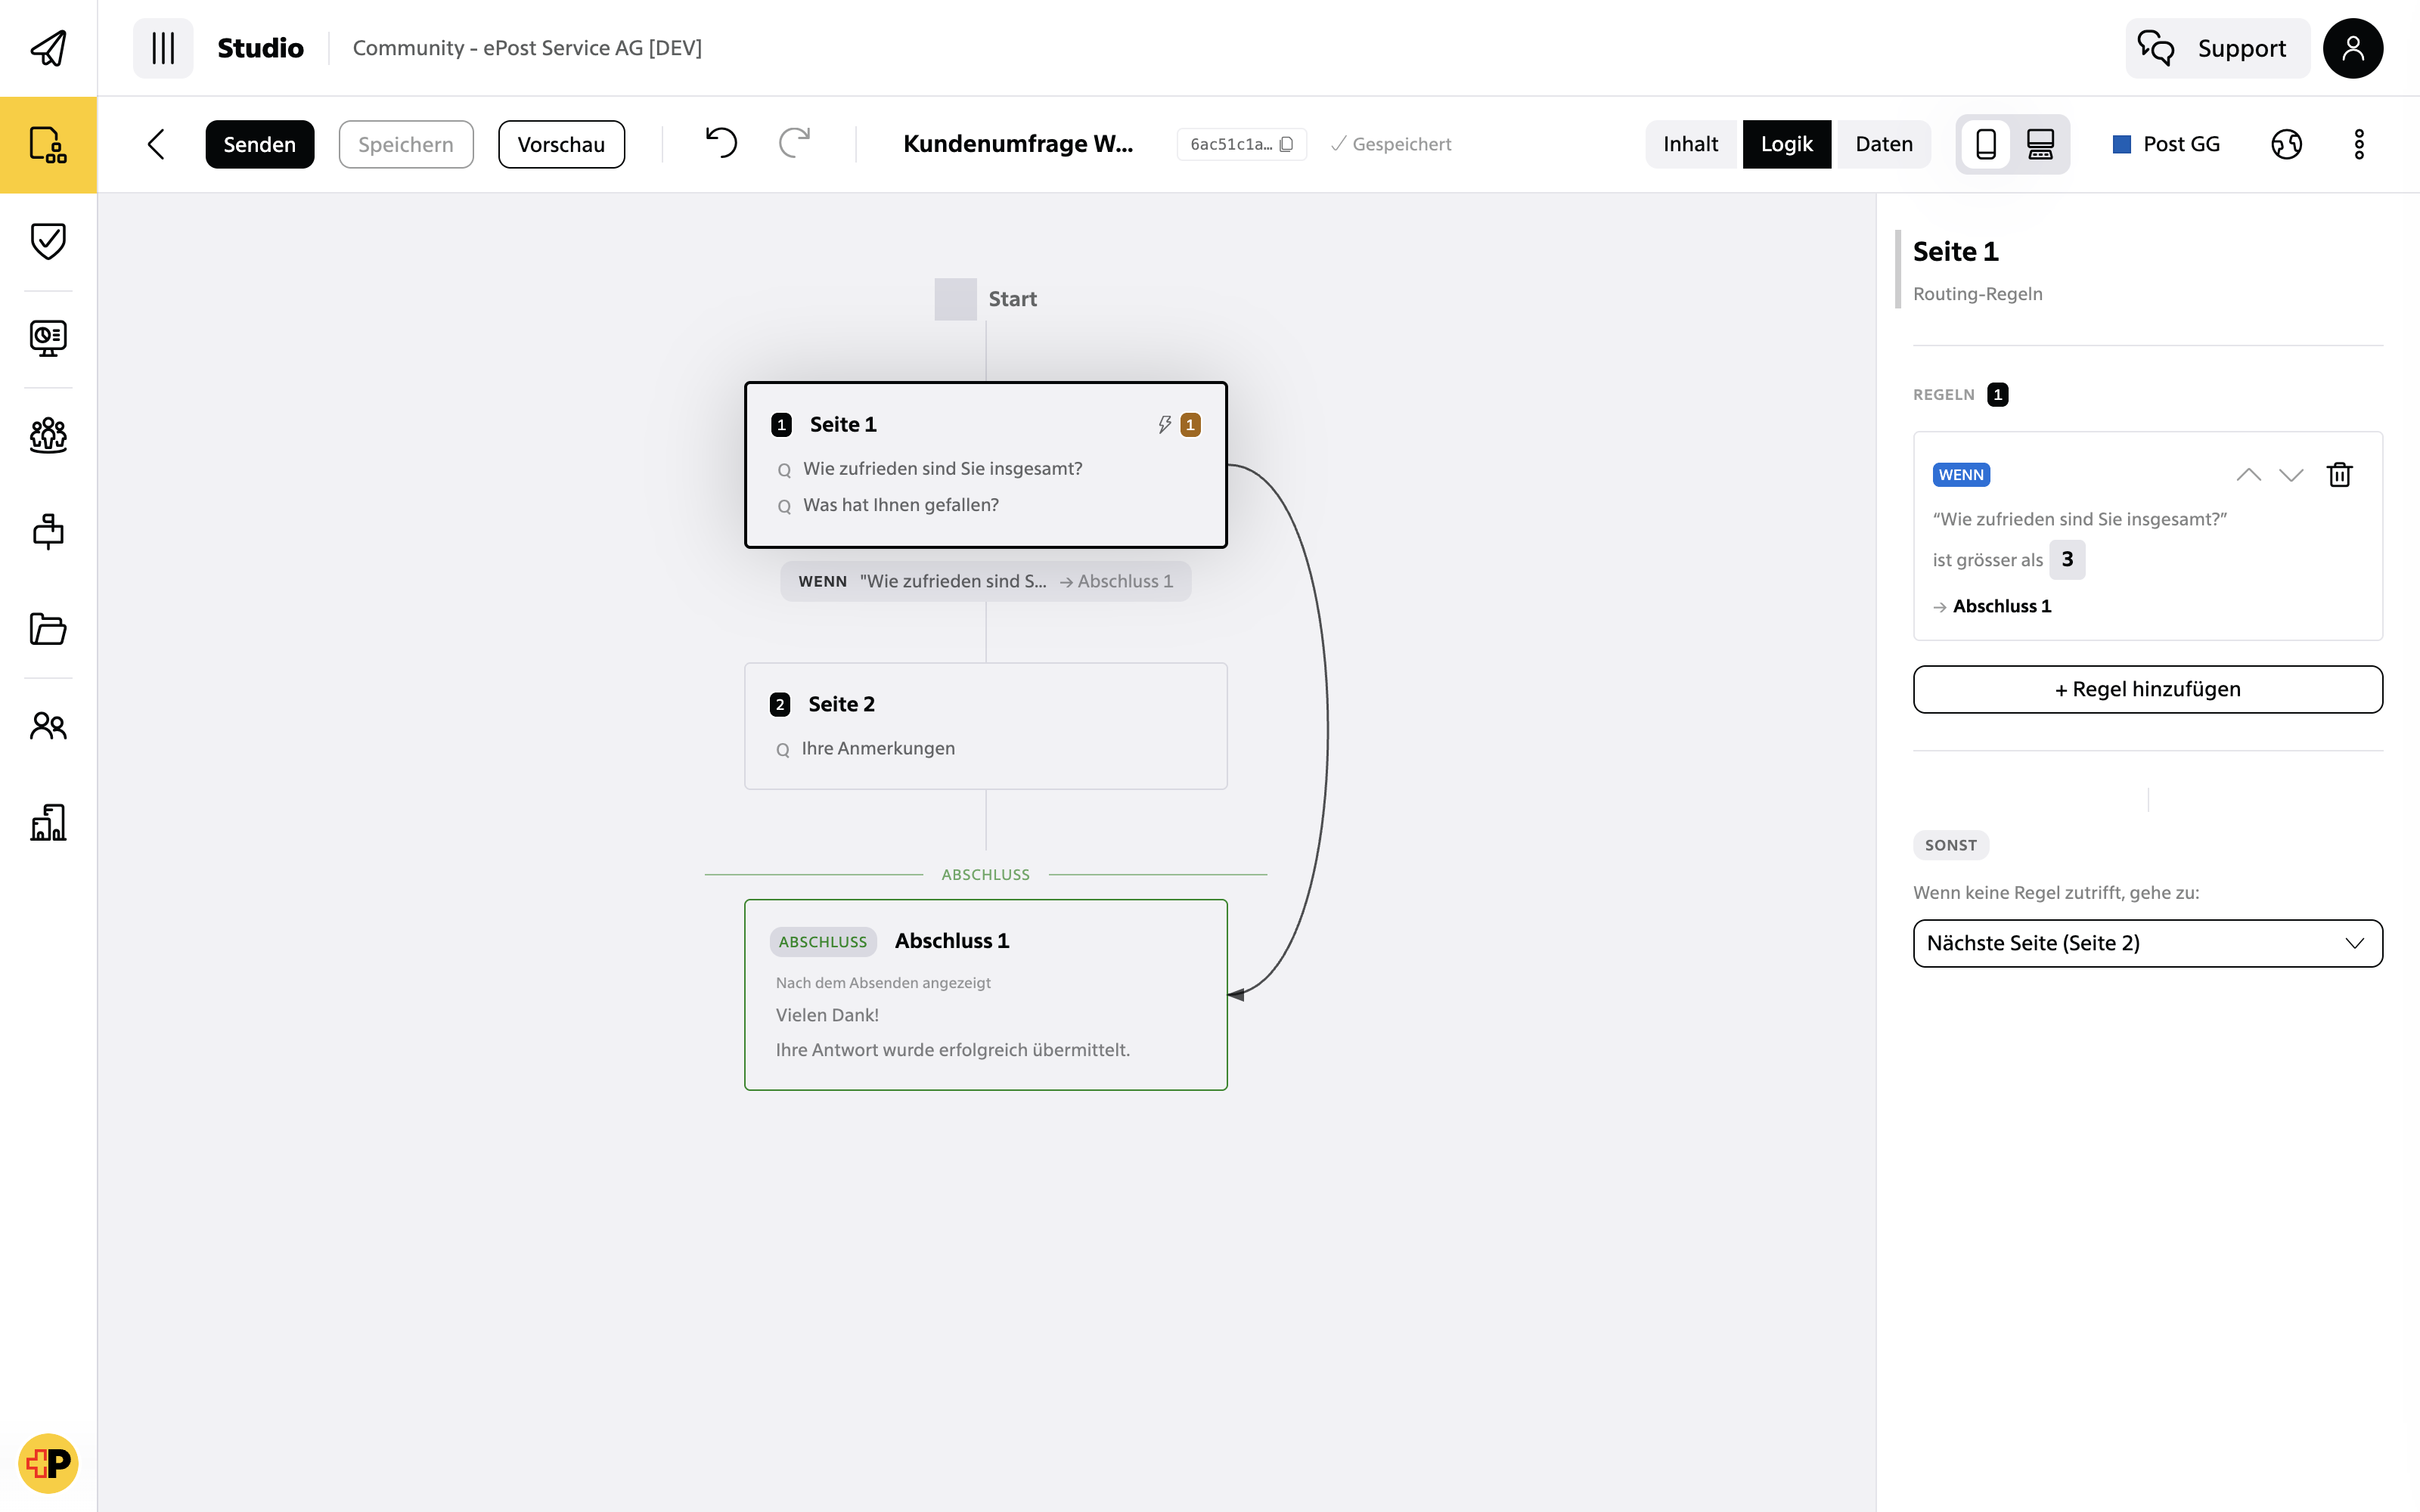2420x1512 pixels.
Task: Add a rule with Regel hinzufügen
Action: click(2147, 689)
